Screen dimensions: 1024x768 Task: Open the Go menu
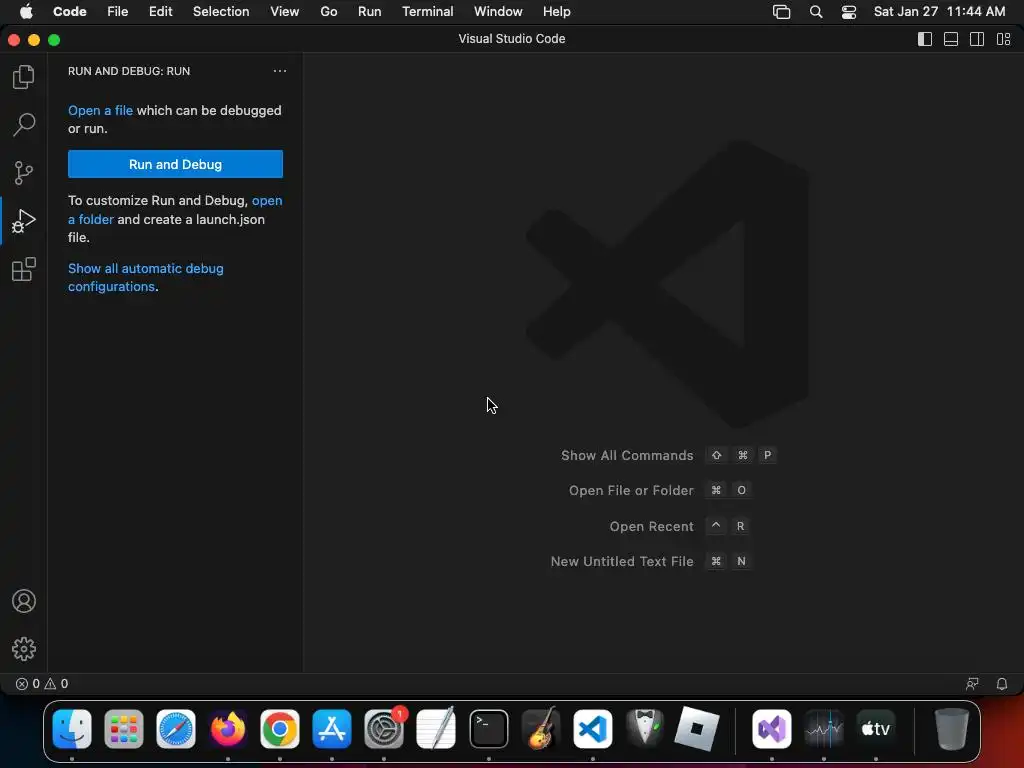coord(328,12)
